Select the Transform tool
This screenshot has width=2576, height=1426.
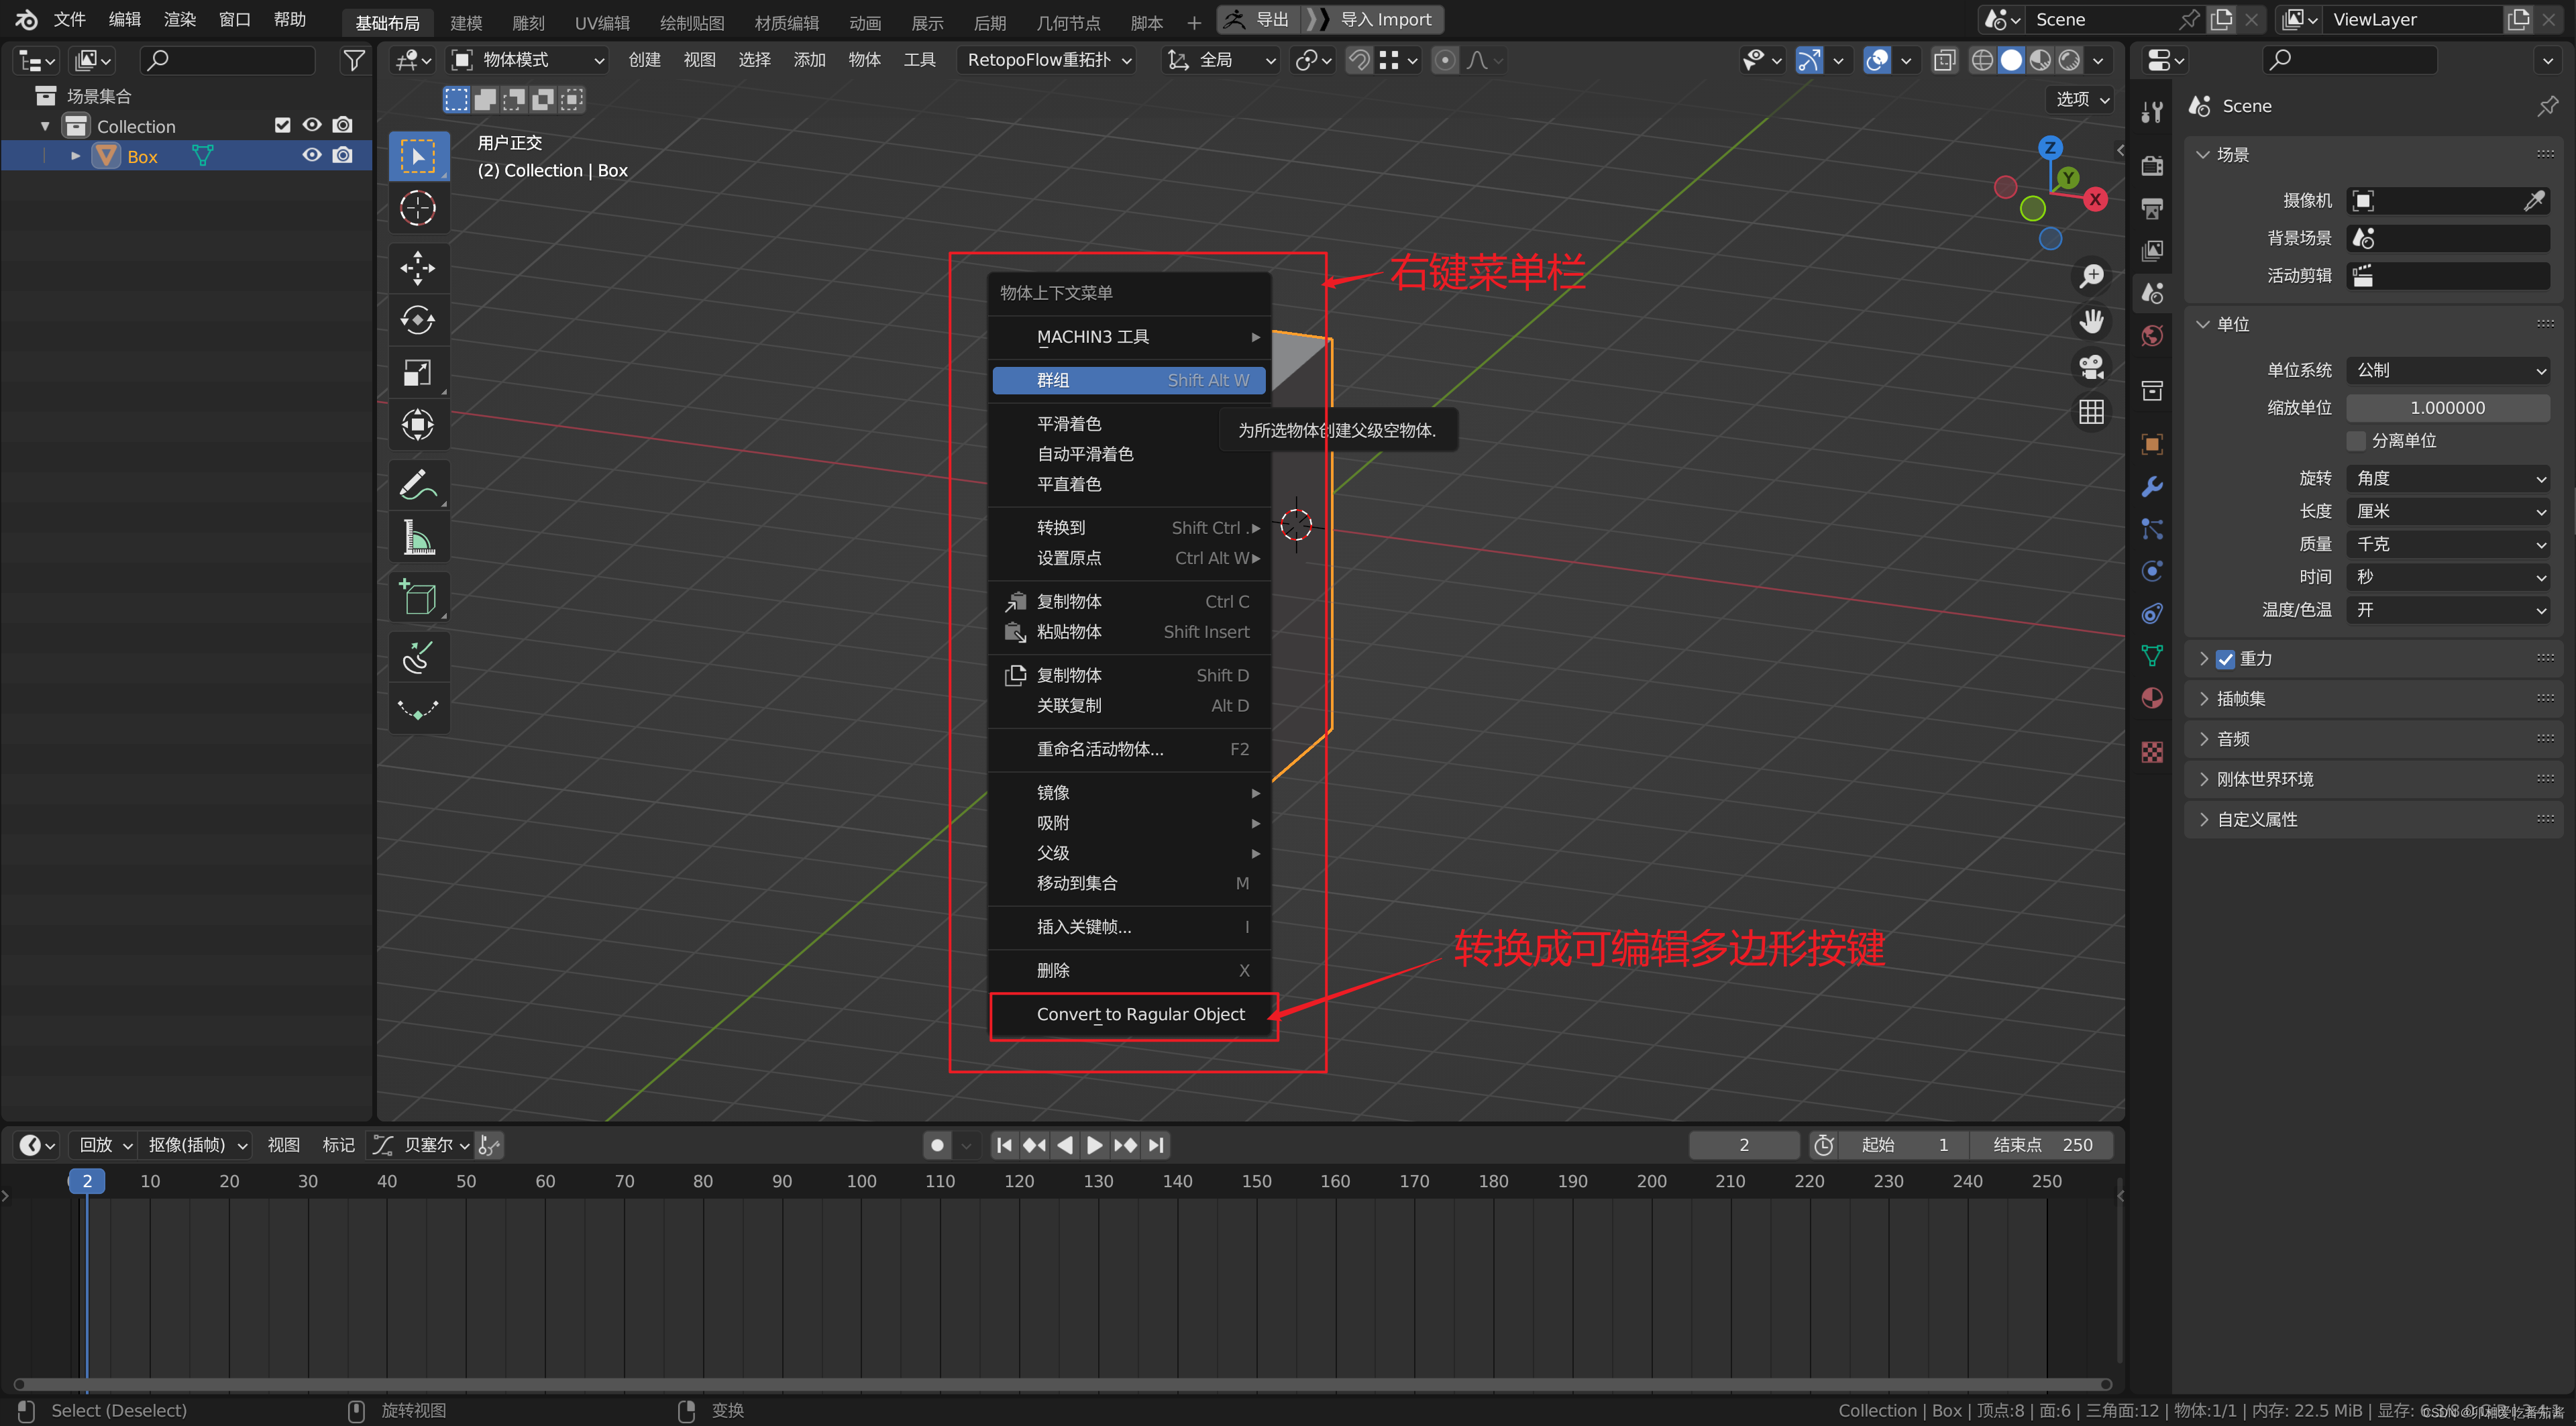[418, 425]
